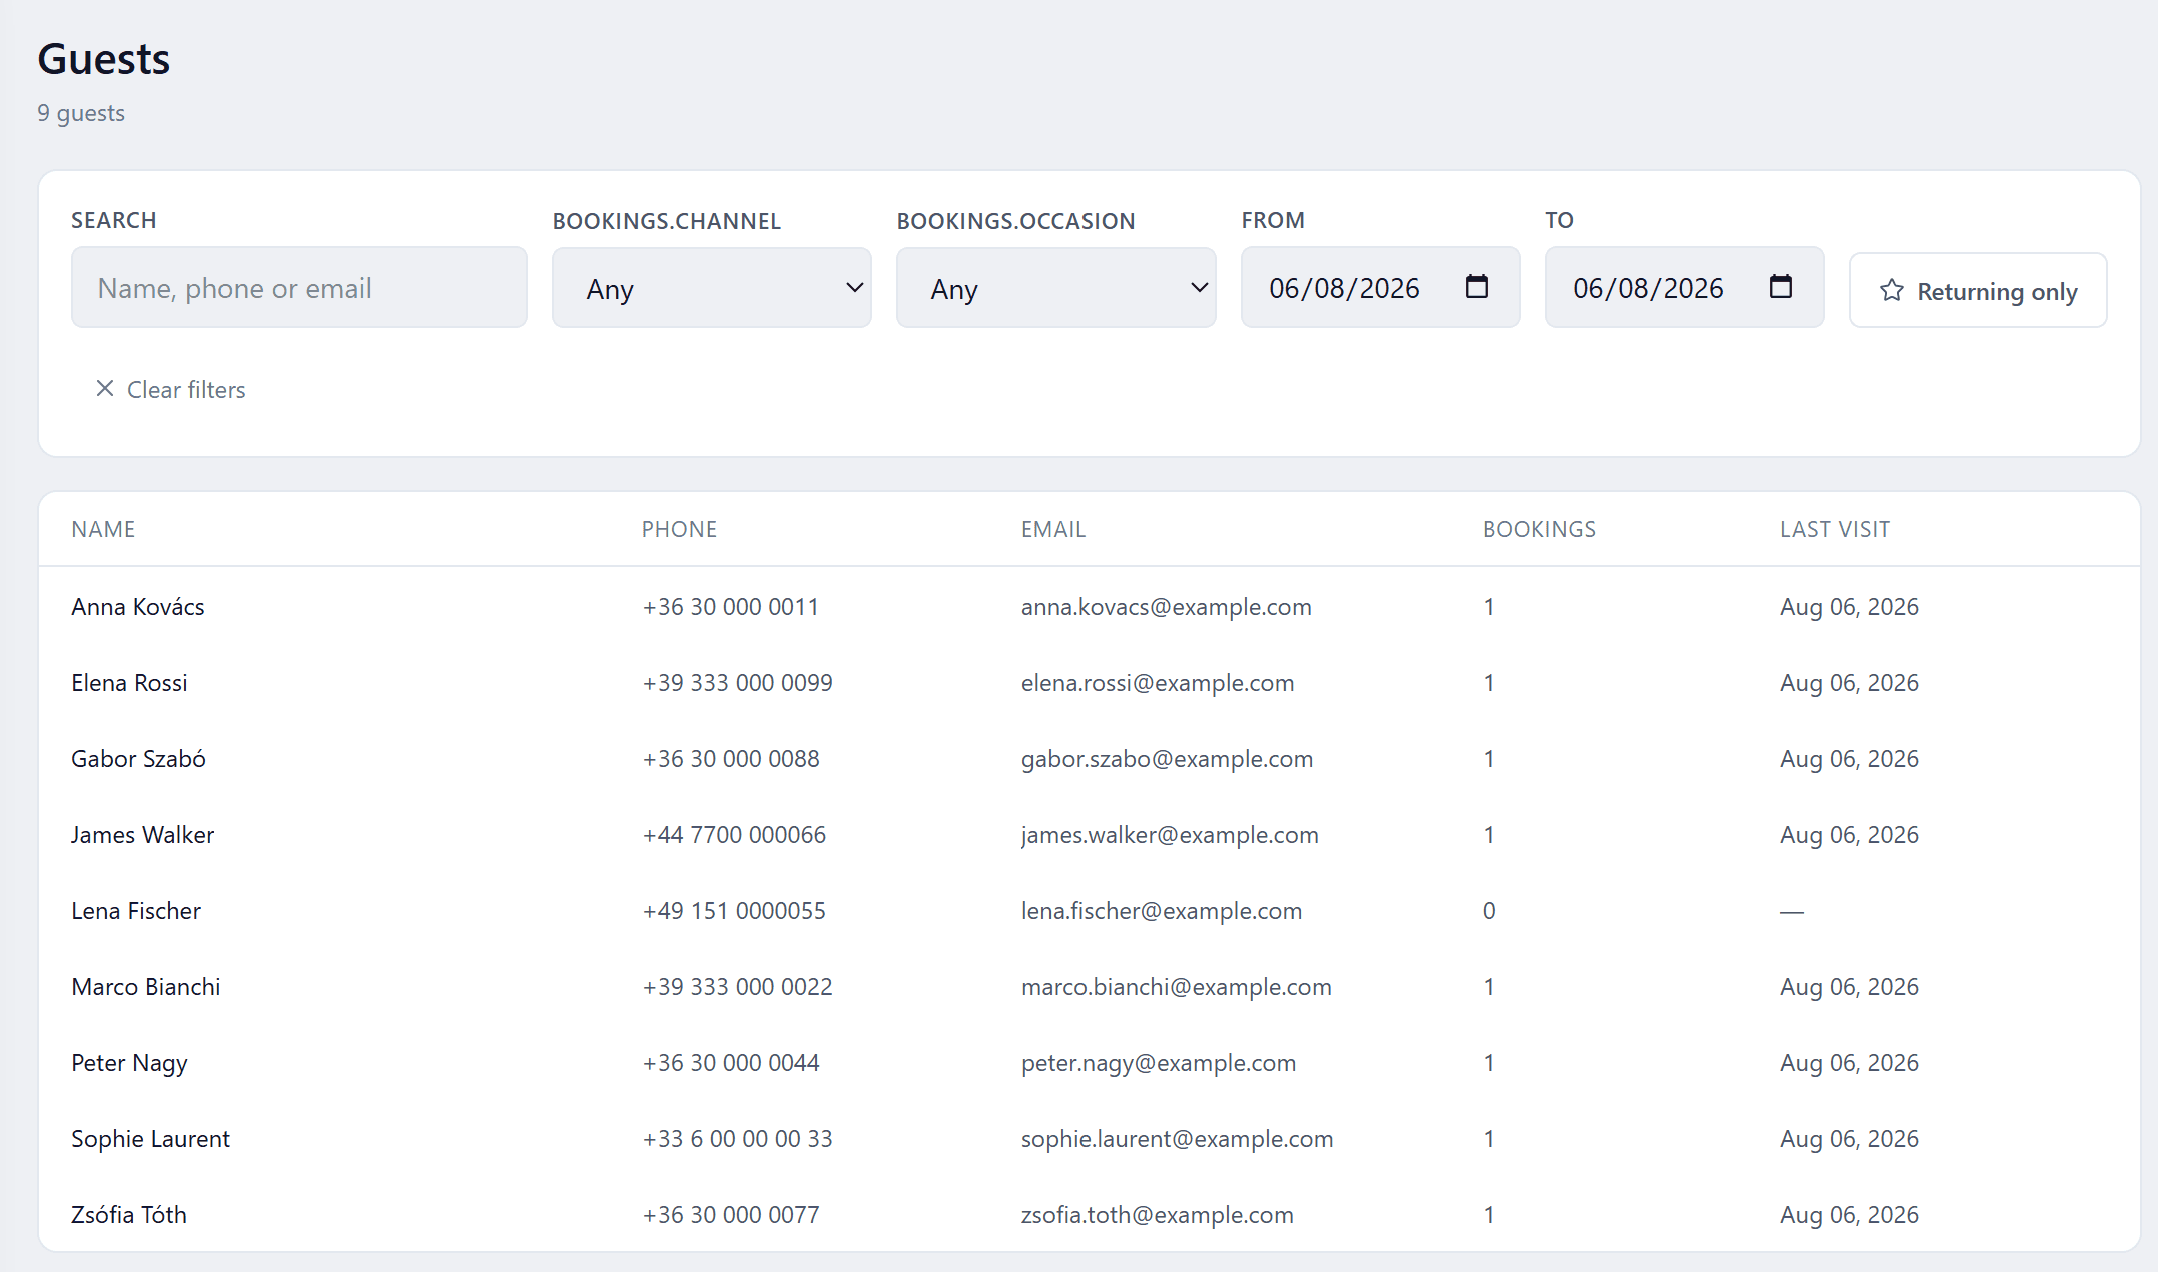This screenshot has width=2158, height=1272.
Task: Click Lena Fischer's bookings count 0
Action: 1489,911
